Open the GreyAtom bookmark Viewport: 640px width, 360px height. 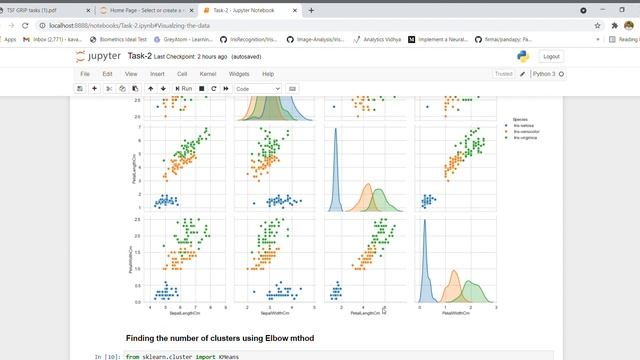coord(183,40)
